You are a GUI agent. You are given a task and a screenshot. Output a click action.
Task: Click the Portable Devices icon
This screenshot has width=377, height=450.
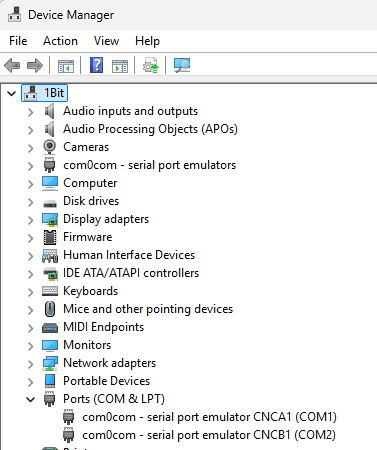tap(50, 381)
